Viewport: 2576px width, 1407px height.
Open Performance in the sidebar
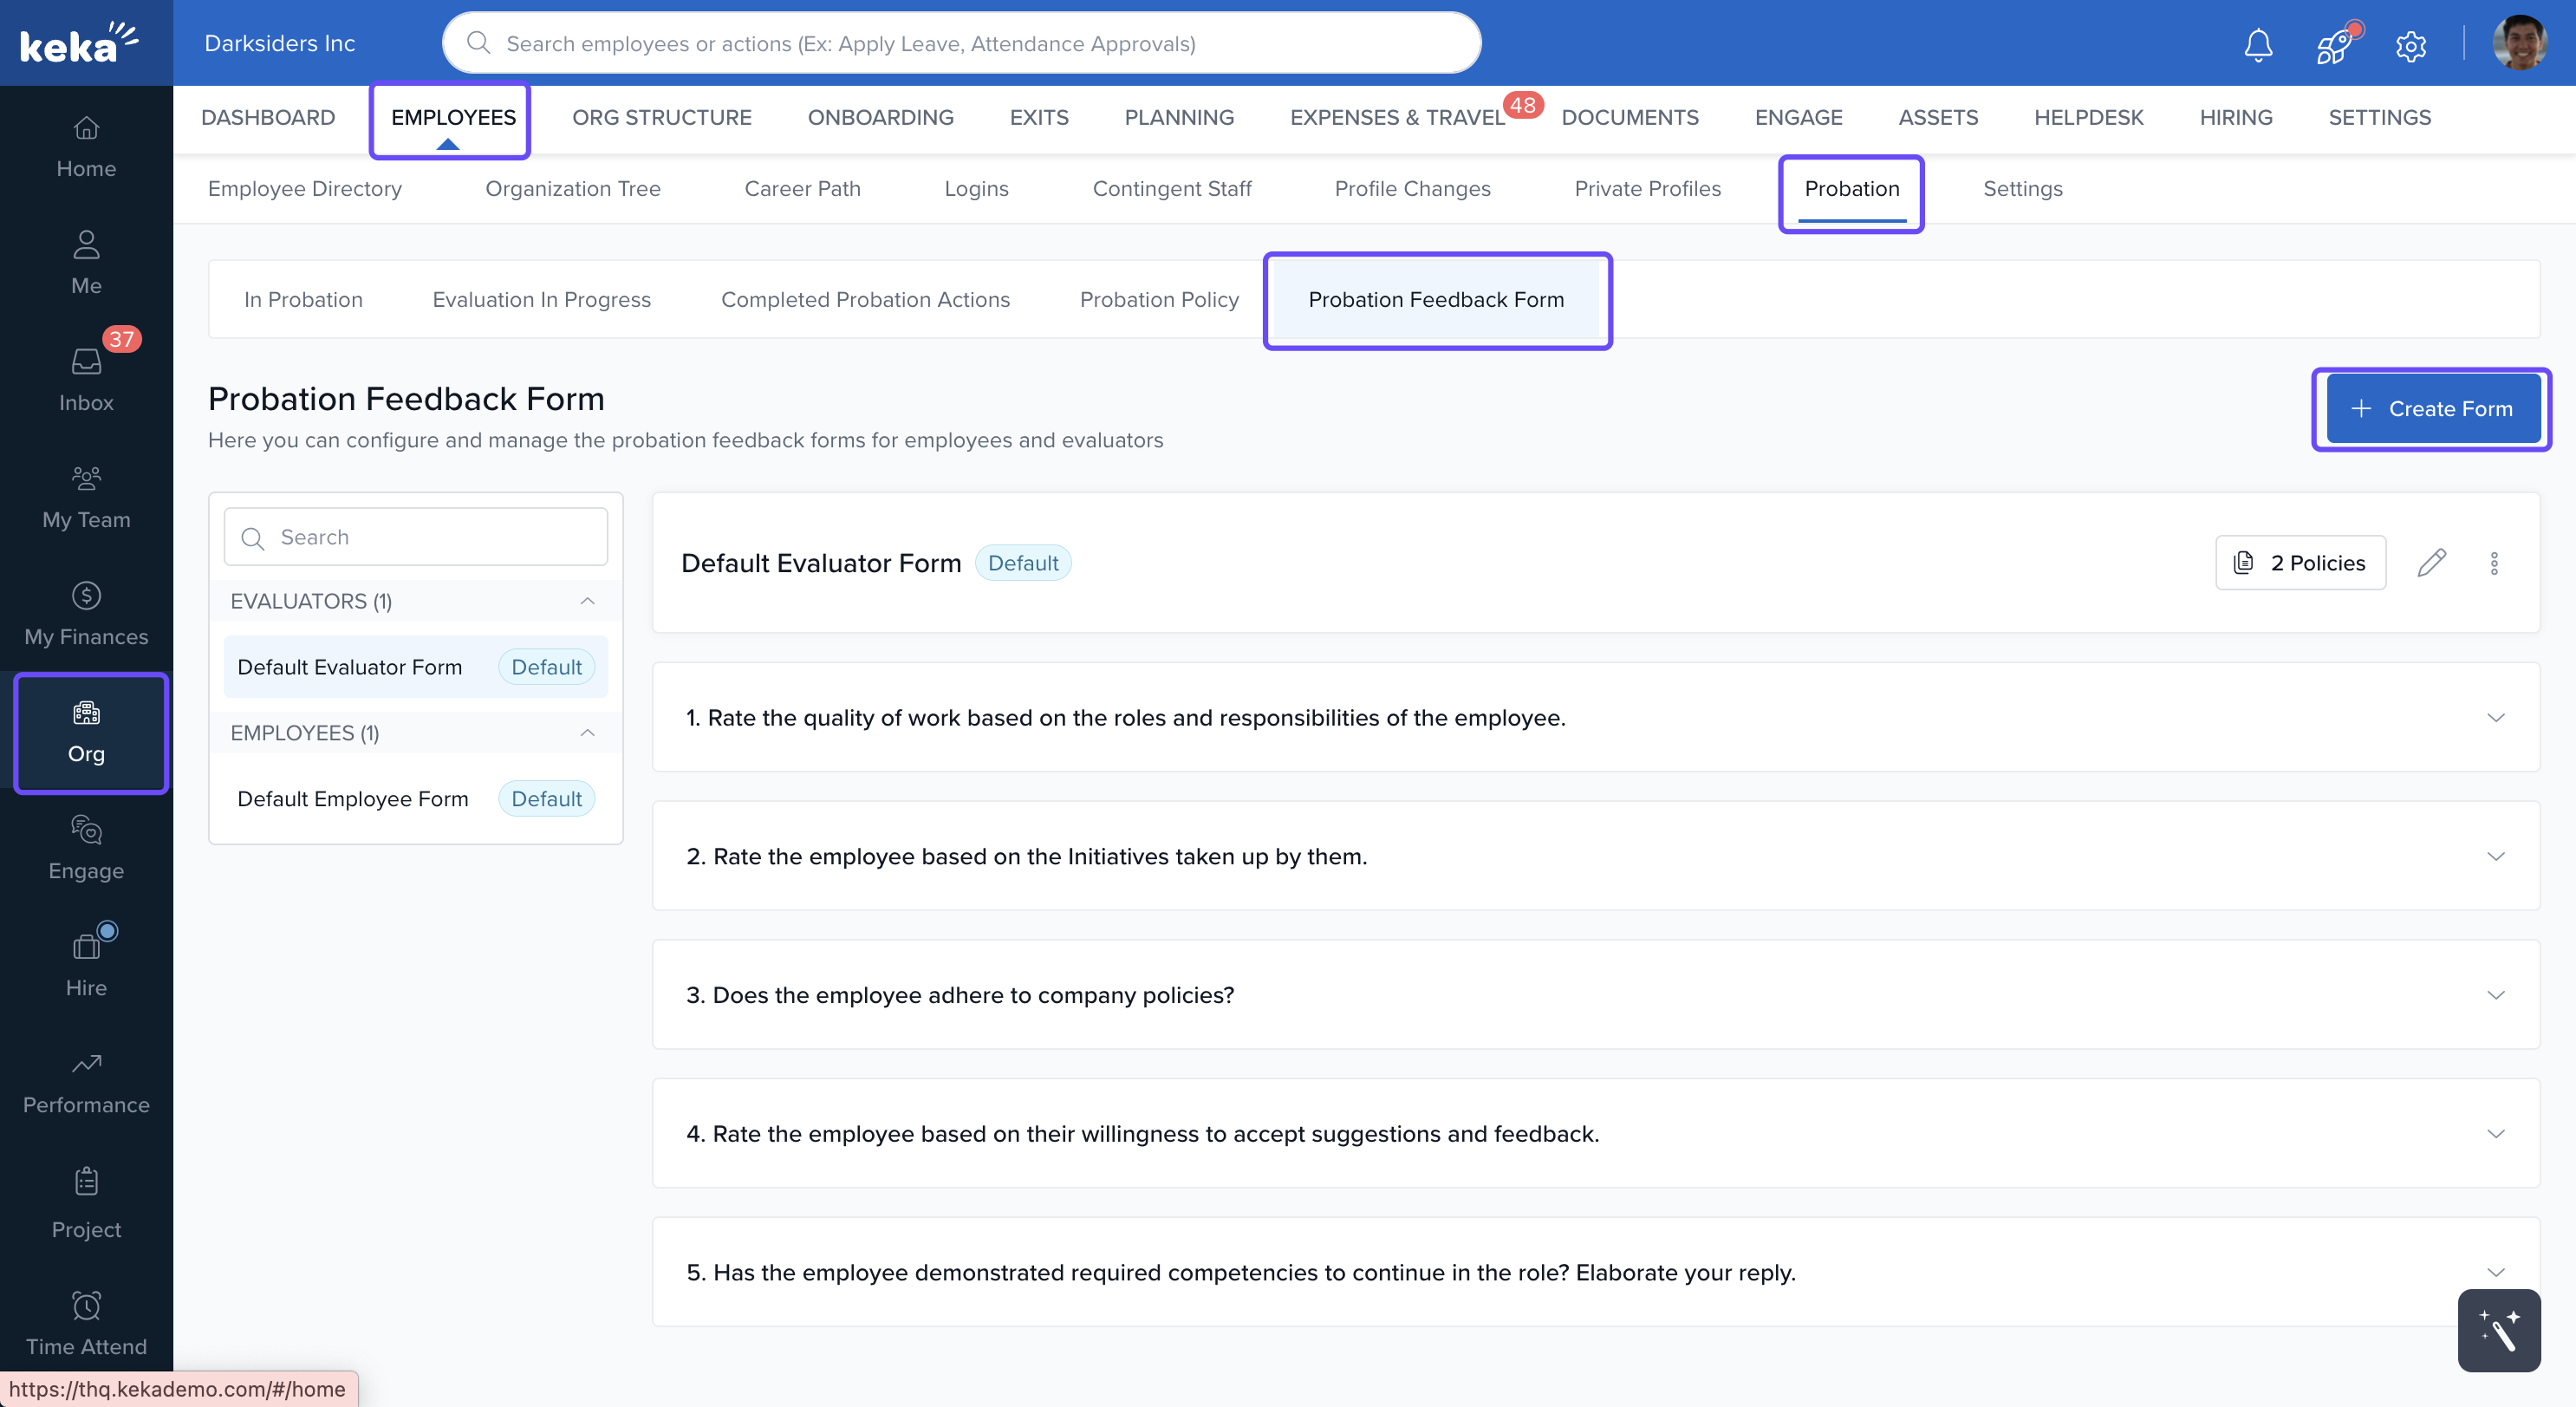[86, 1083]
